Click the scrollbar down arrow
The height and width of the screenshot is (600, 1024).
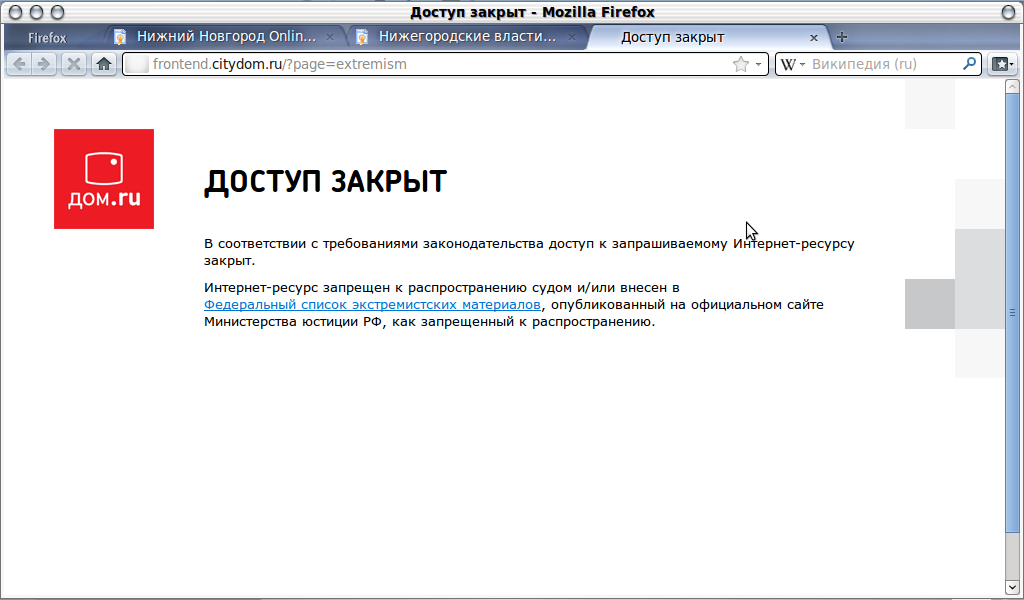click(1012, 587)
